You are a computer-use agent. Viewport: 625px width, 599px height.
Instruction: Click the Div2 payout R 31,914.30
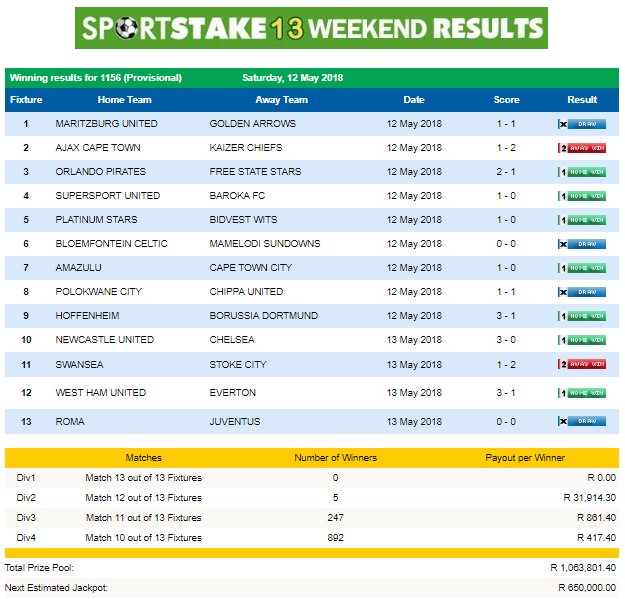point(590,497)
